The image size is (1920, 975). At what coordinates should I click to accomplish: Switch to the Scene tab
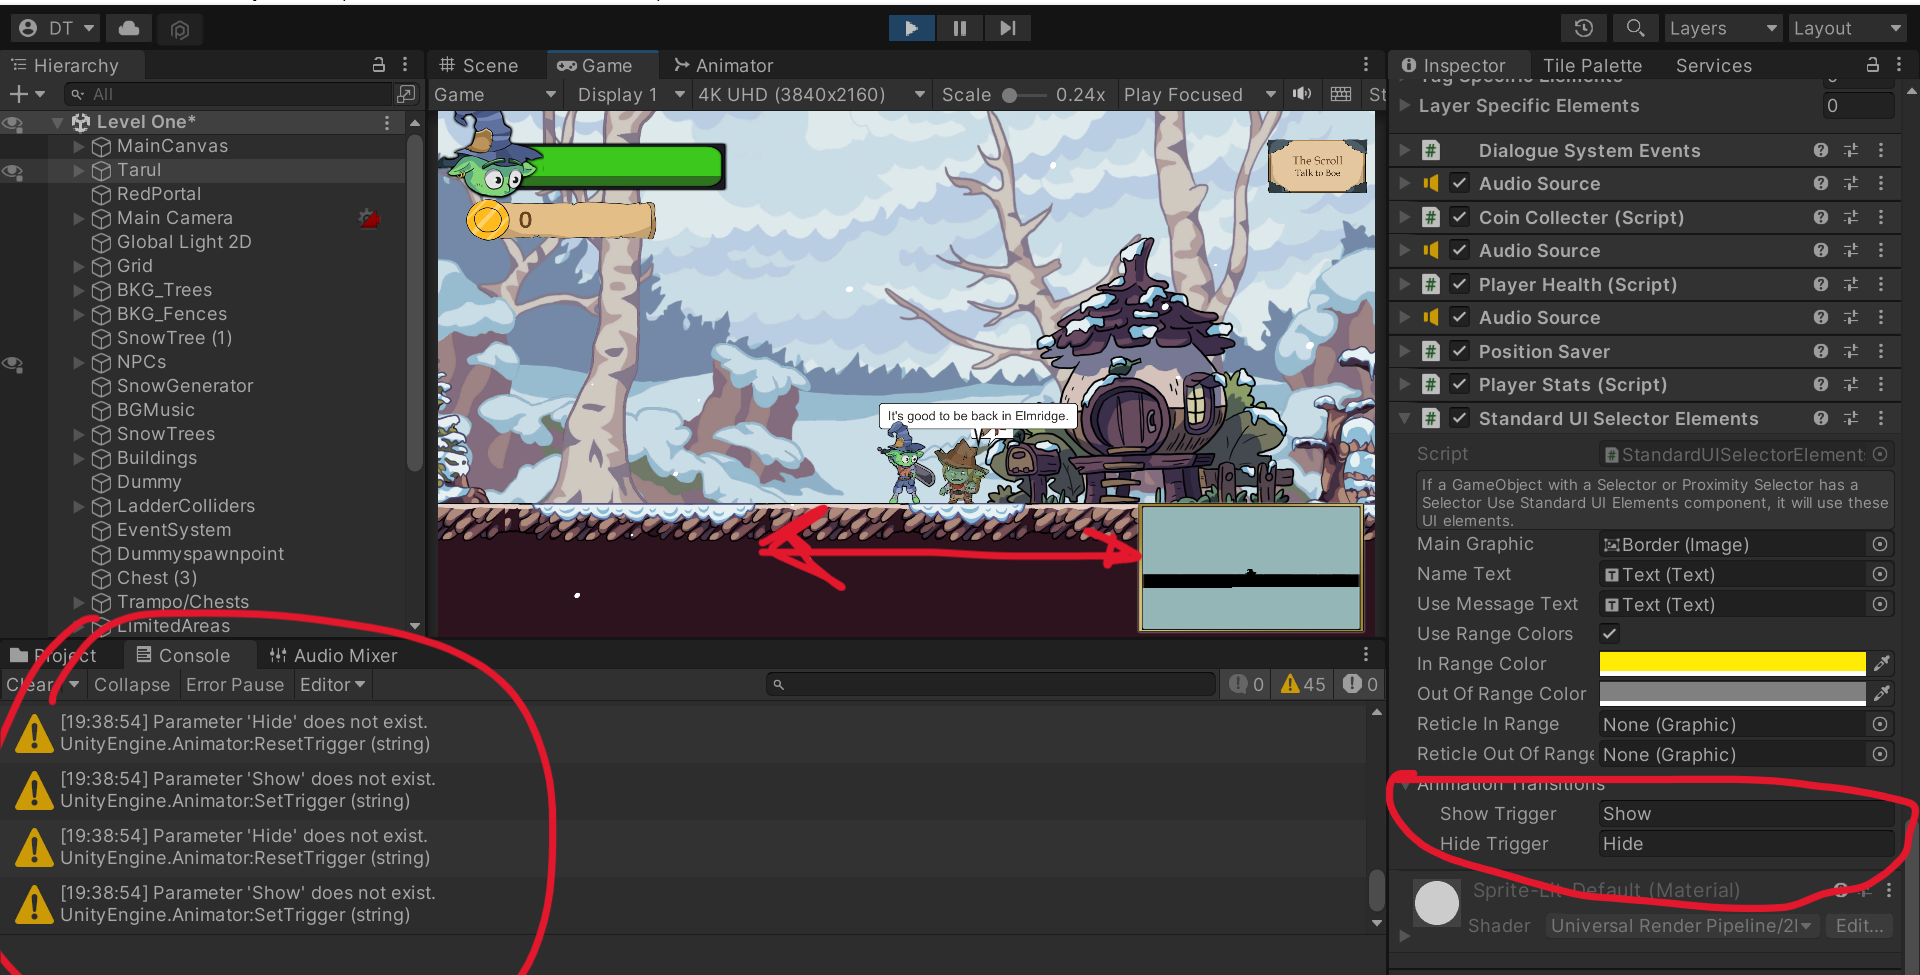click(479, 65)
